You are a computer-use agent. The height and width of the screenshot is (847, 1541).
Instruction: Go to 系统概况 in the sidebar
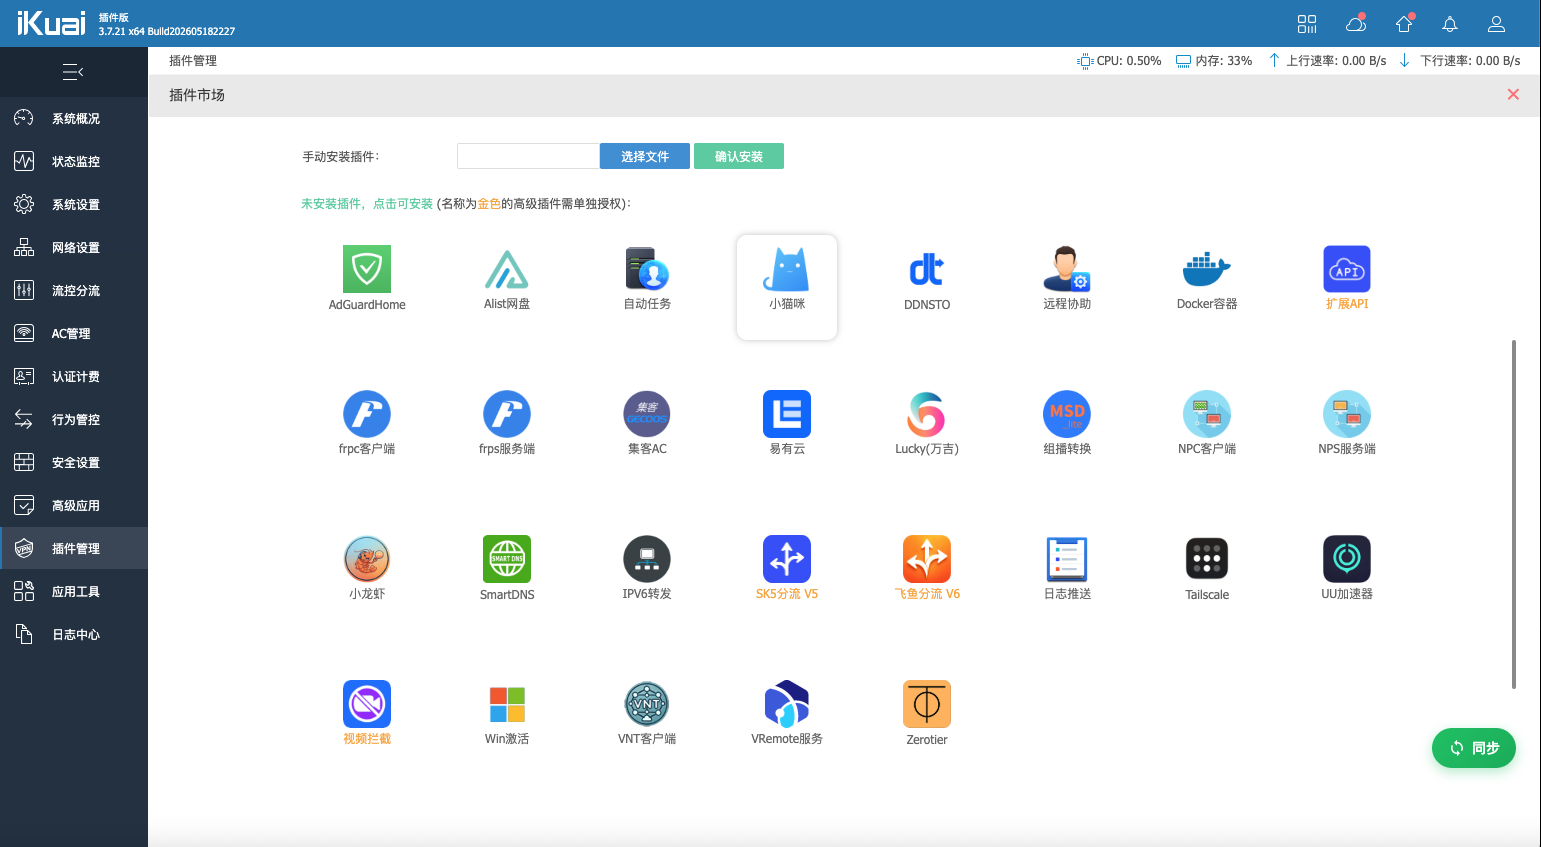tap(74, 118)
